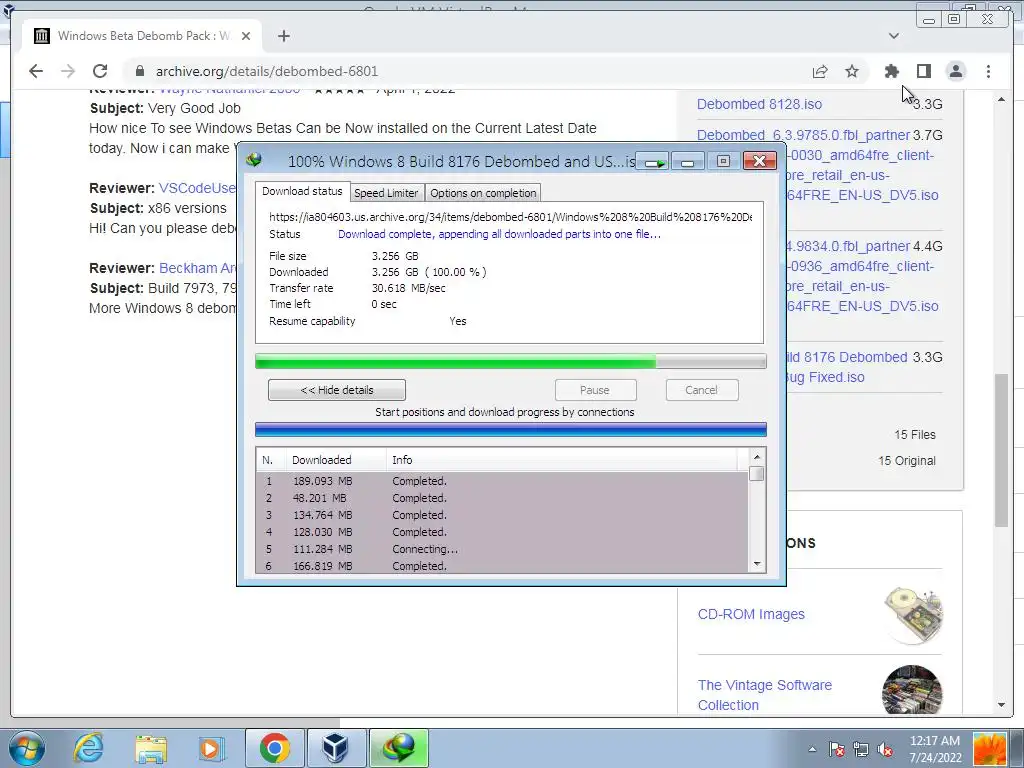Select connection row 3 with 134.764 MB

point(502,515)
